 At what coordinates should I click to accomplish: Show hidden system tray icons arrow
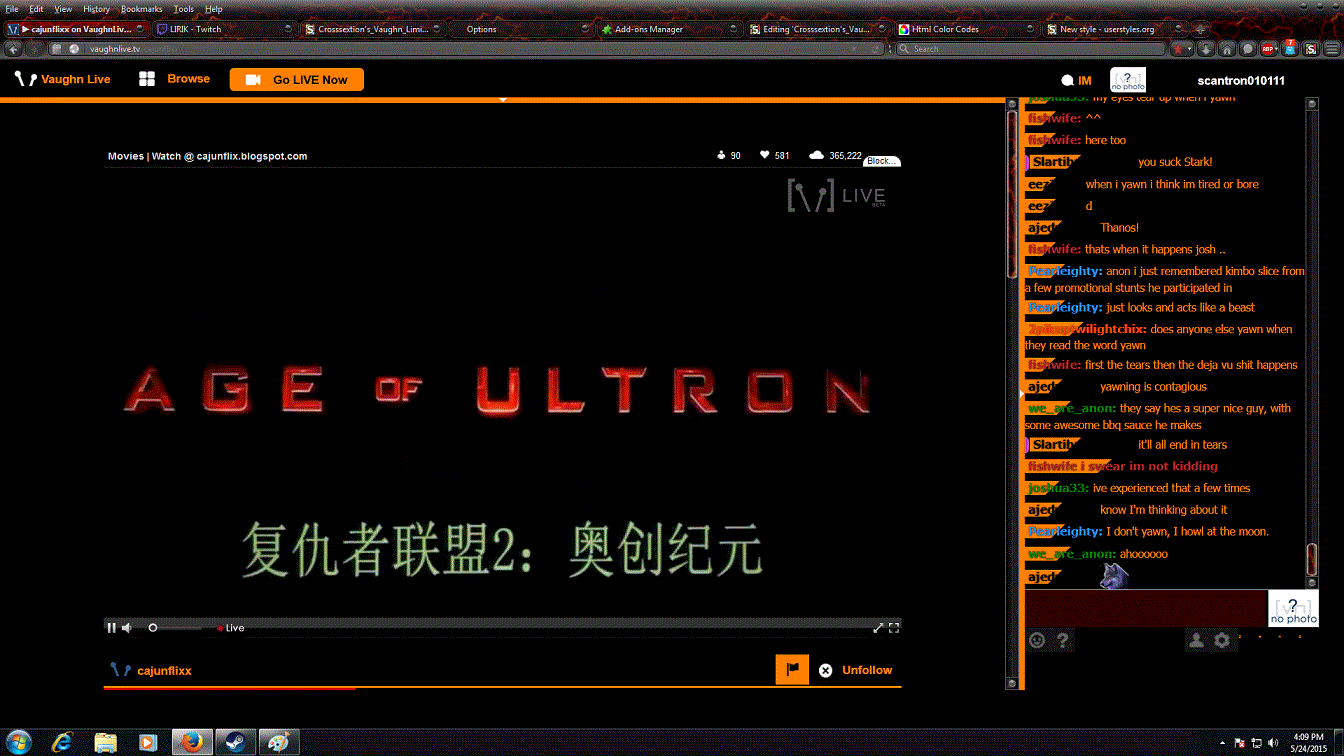pyautogui.click(x=1223, y=743)
